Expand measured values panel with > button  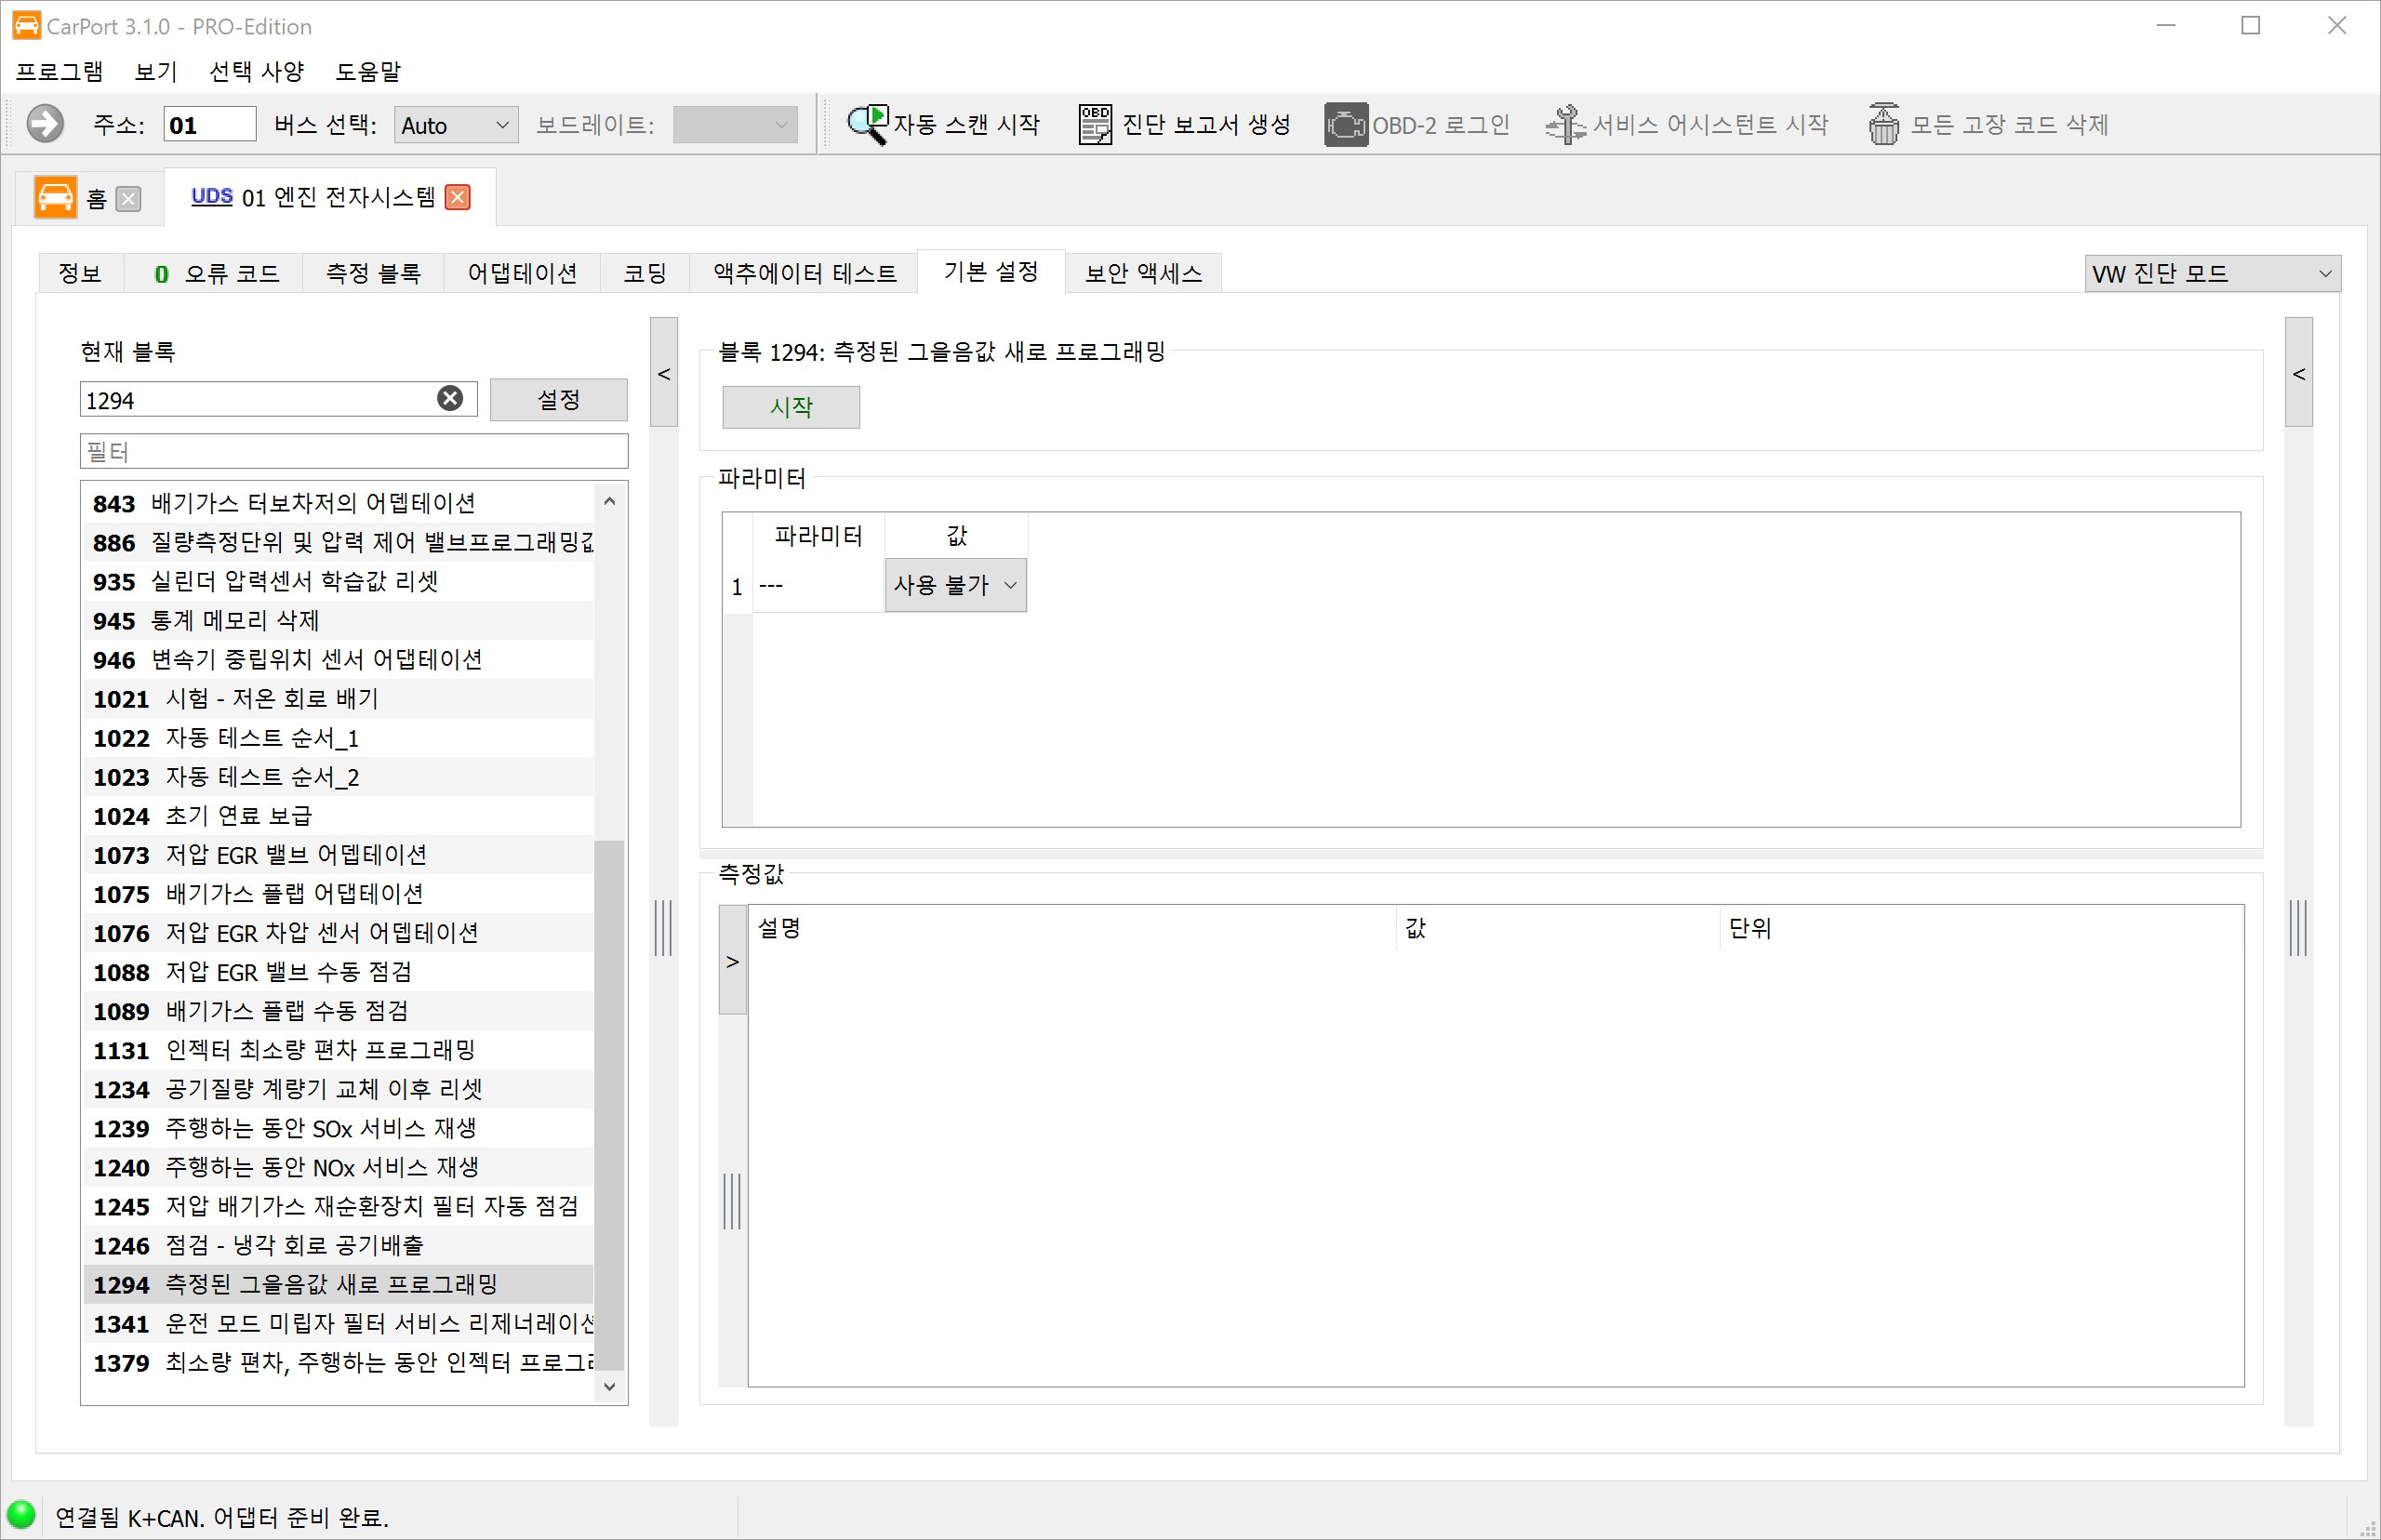click(732, 961)
